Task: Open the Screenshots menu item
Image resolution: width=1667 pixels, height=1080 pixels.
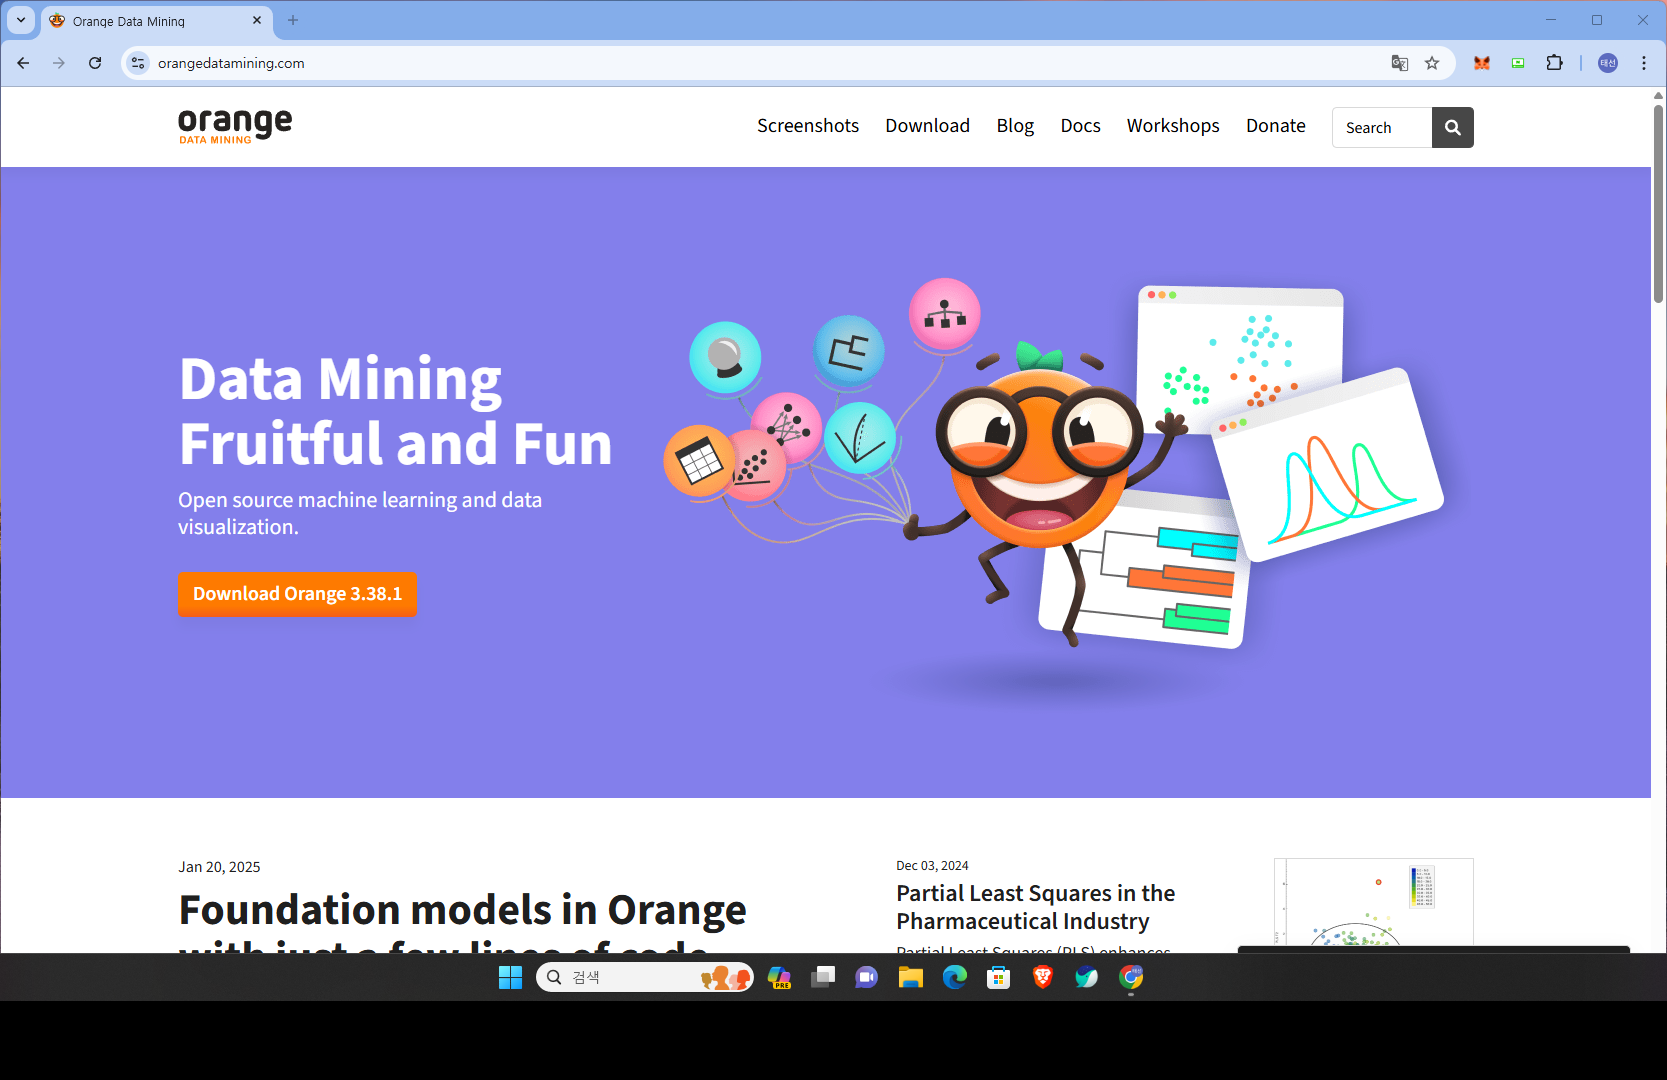Action: tap(808, 126)
